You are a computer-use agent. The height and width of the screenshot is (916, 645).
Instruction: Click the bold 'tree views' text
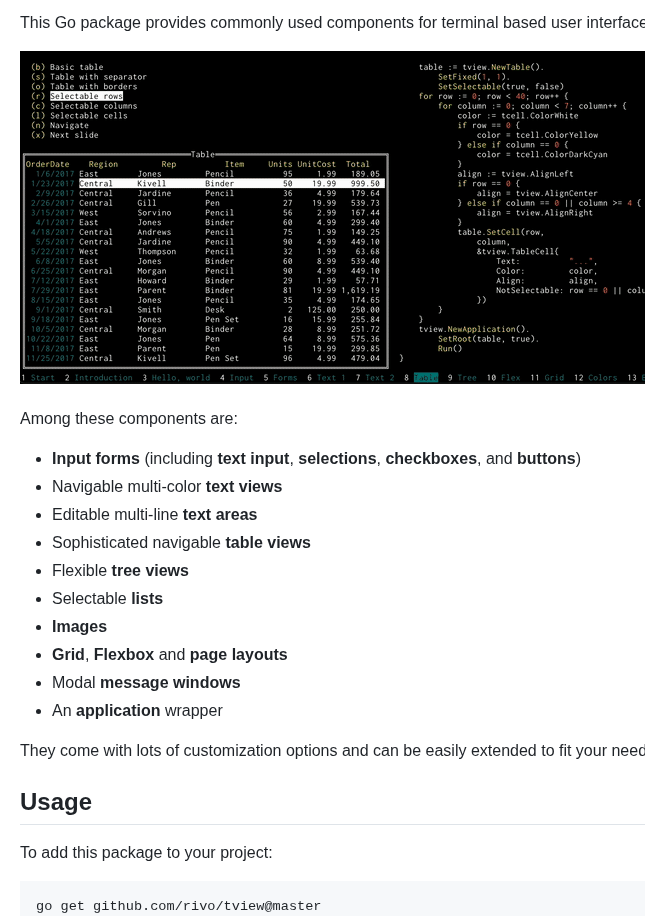[x=150, y=571]
